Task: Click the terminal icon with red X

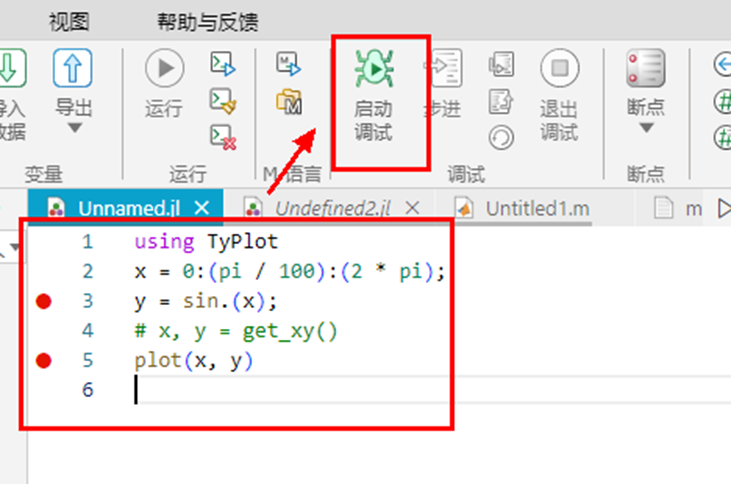Action: 223,138
